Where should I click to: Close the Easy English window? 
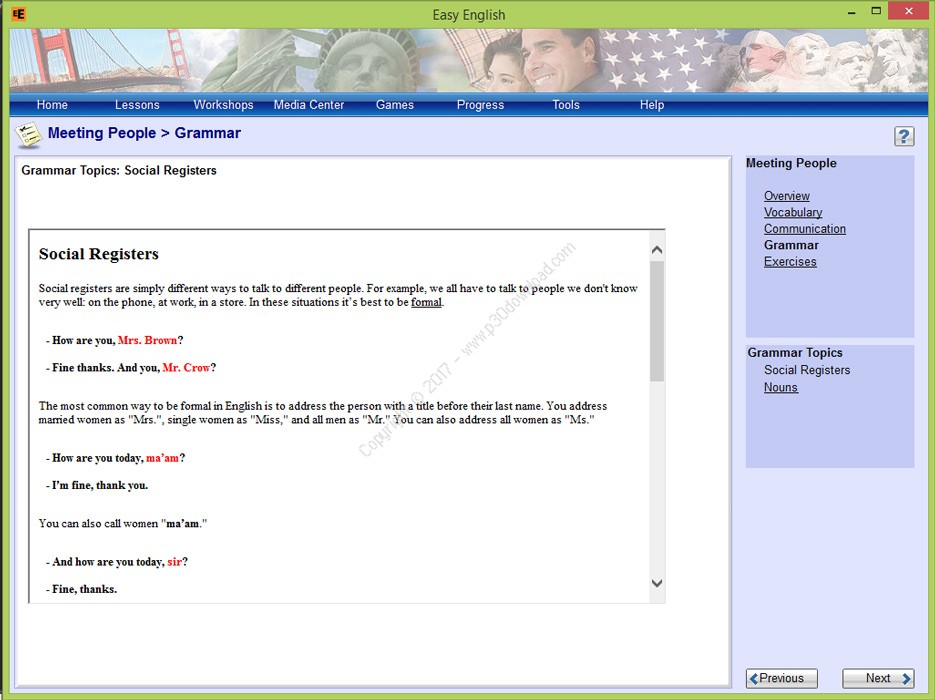908,13
